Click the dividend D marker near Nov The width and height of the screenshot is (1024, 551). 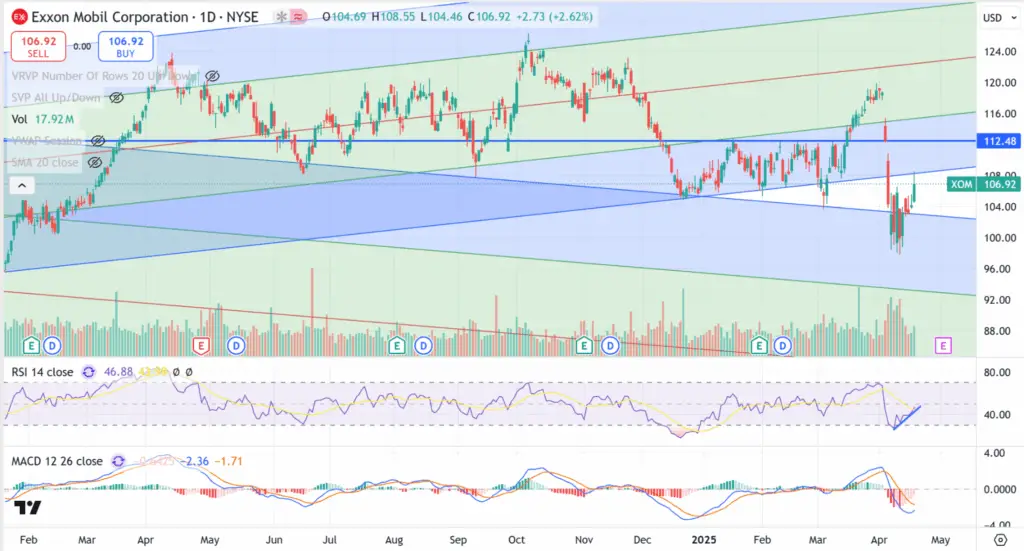click(610, 345)
